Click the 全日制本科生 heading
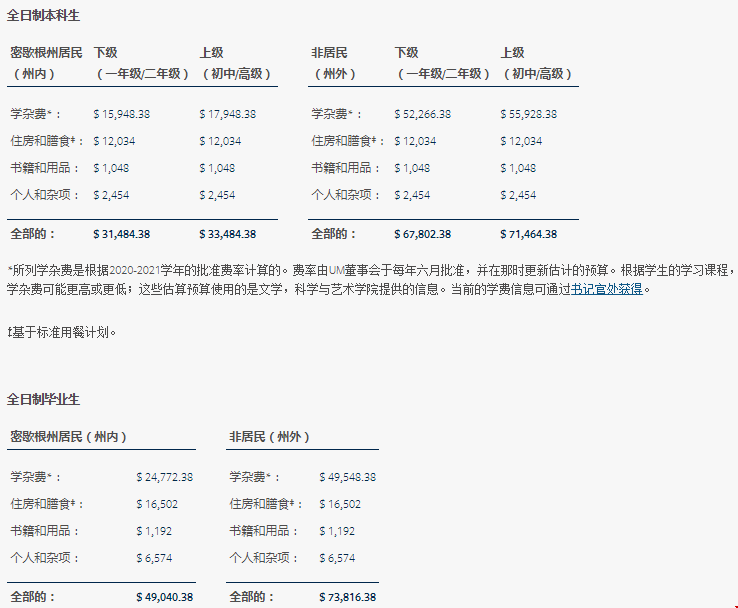This screenshot has height=608, width=738. click(43, 16)
